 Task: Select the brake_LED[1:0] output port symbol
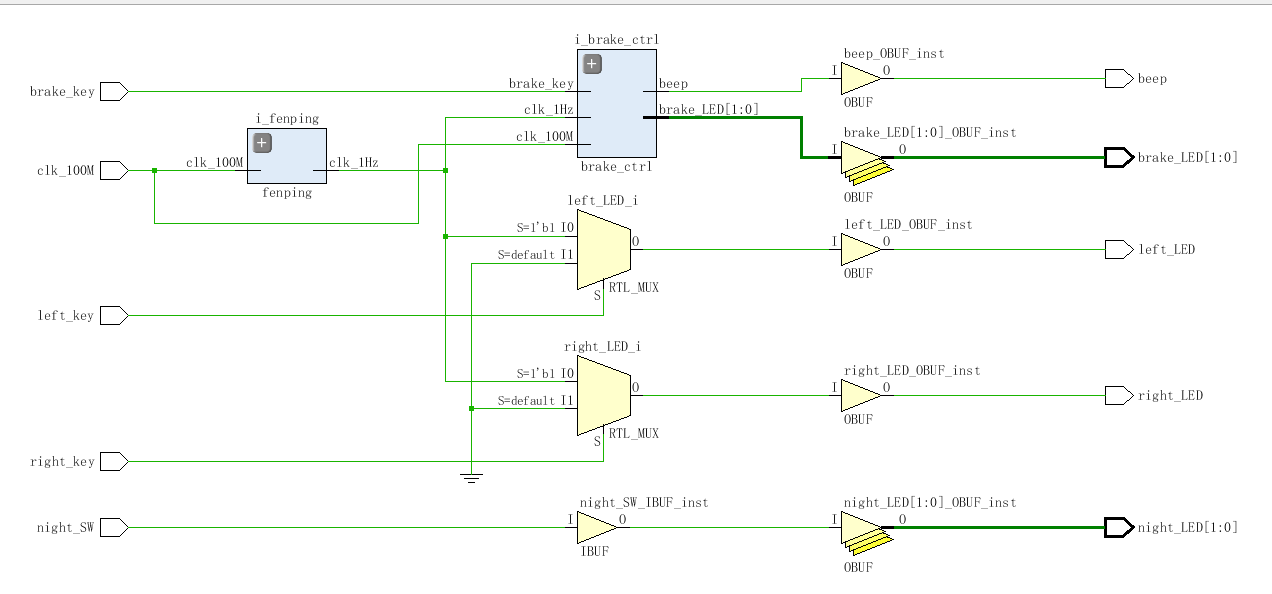click(1118, 157)
